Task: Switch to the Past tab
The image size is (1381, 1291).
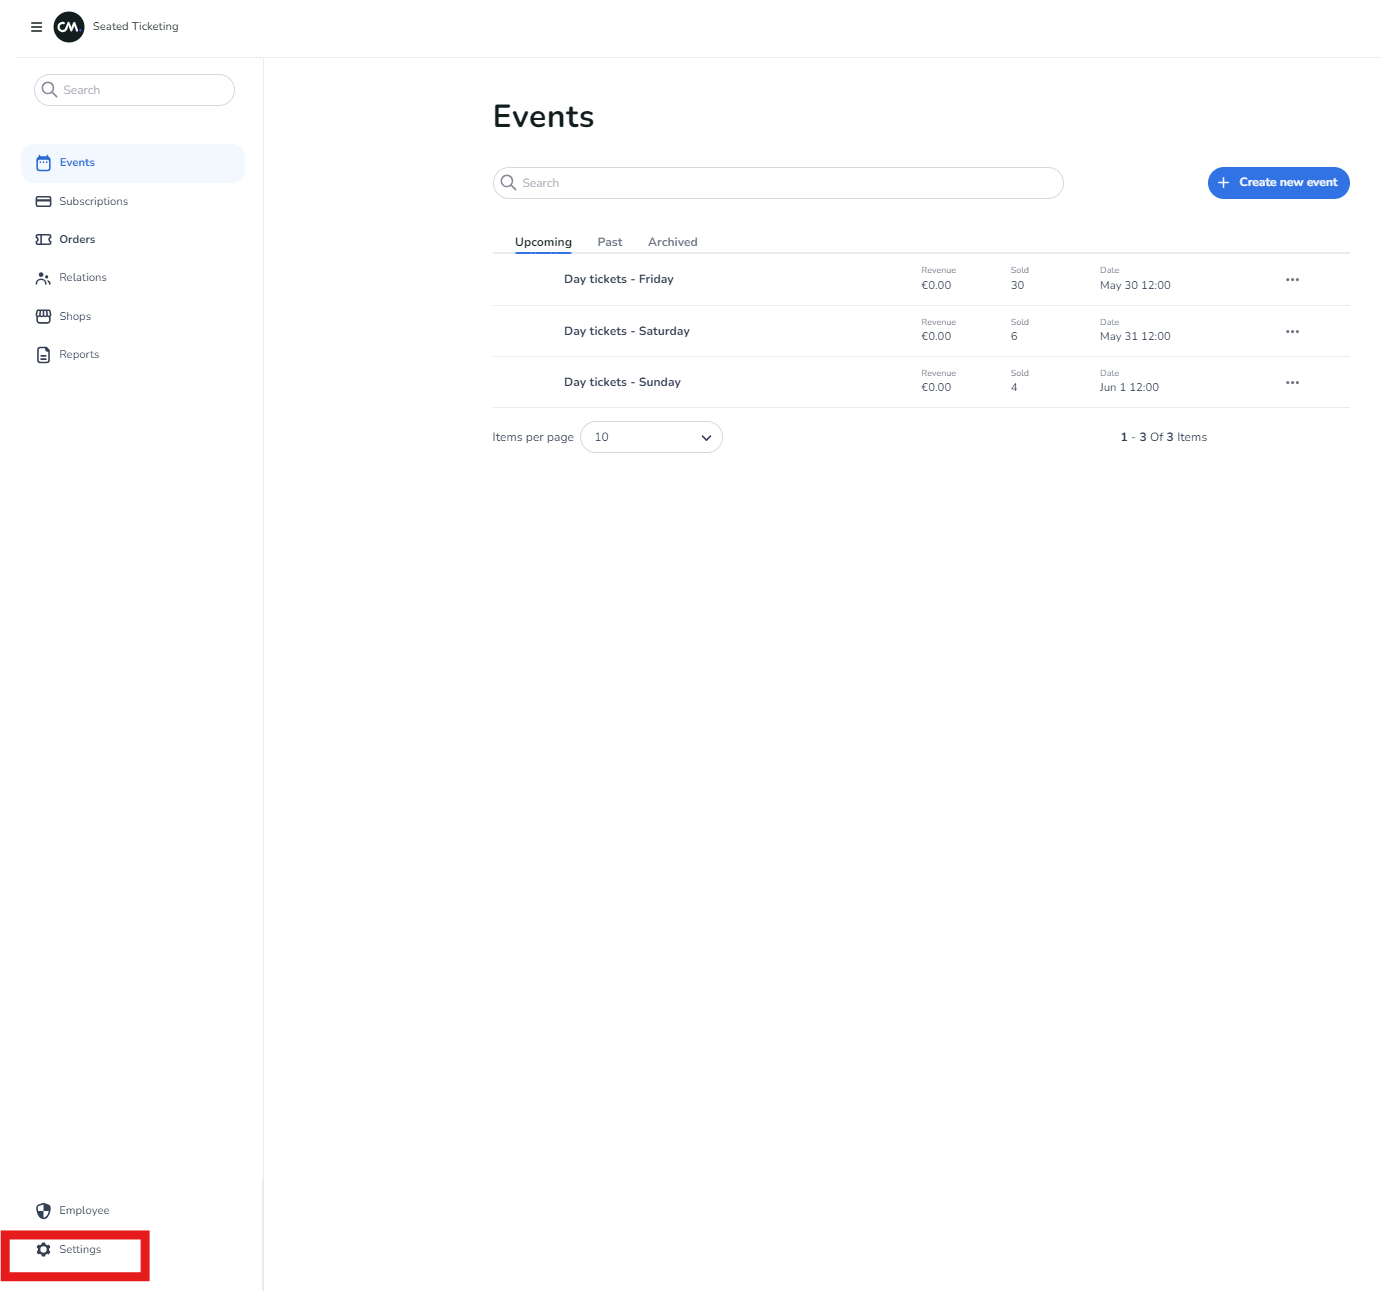Action: [609, 242]
